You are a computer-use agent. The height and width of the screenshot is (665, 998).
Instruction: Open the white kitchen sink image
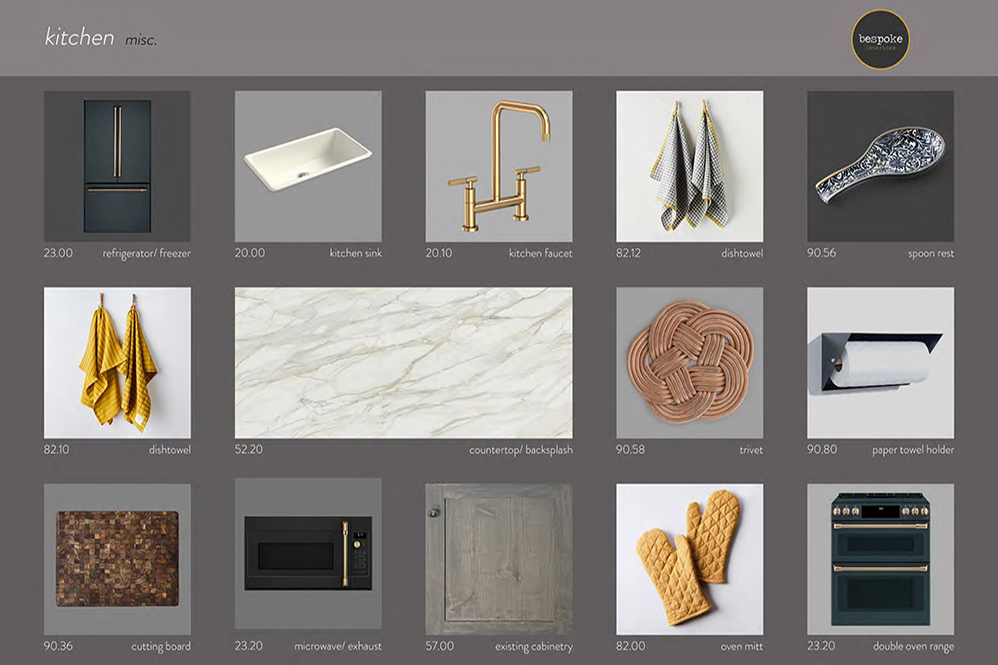pos(308,166)
